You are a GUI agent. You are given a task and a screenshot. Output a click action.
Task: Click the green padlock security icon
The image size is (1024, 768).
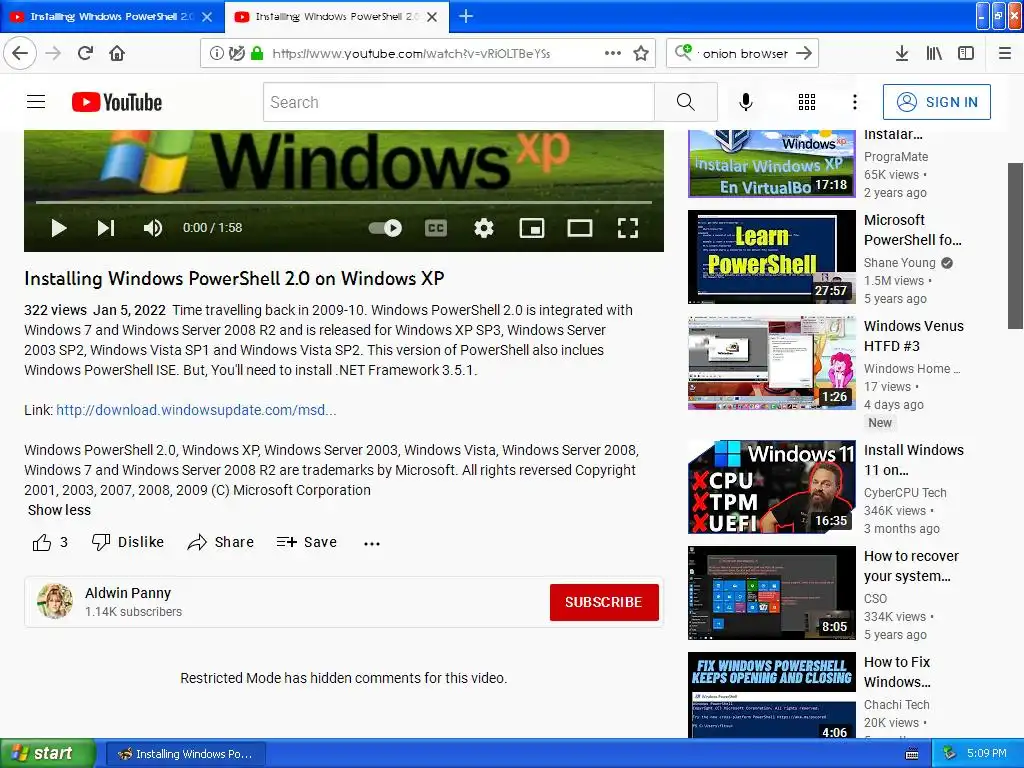click(257, 53)
